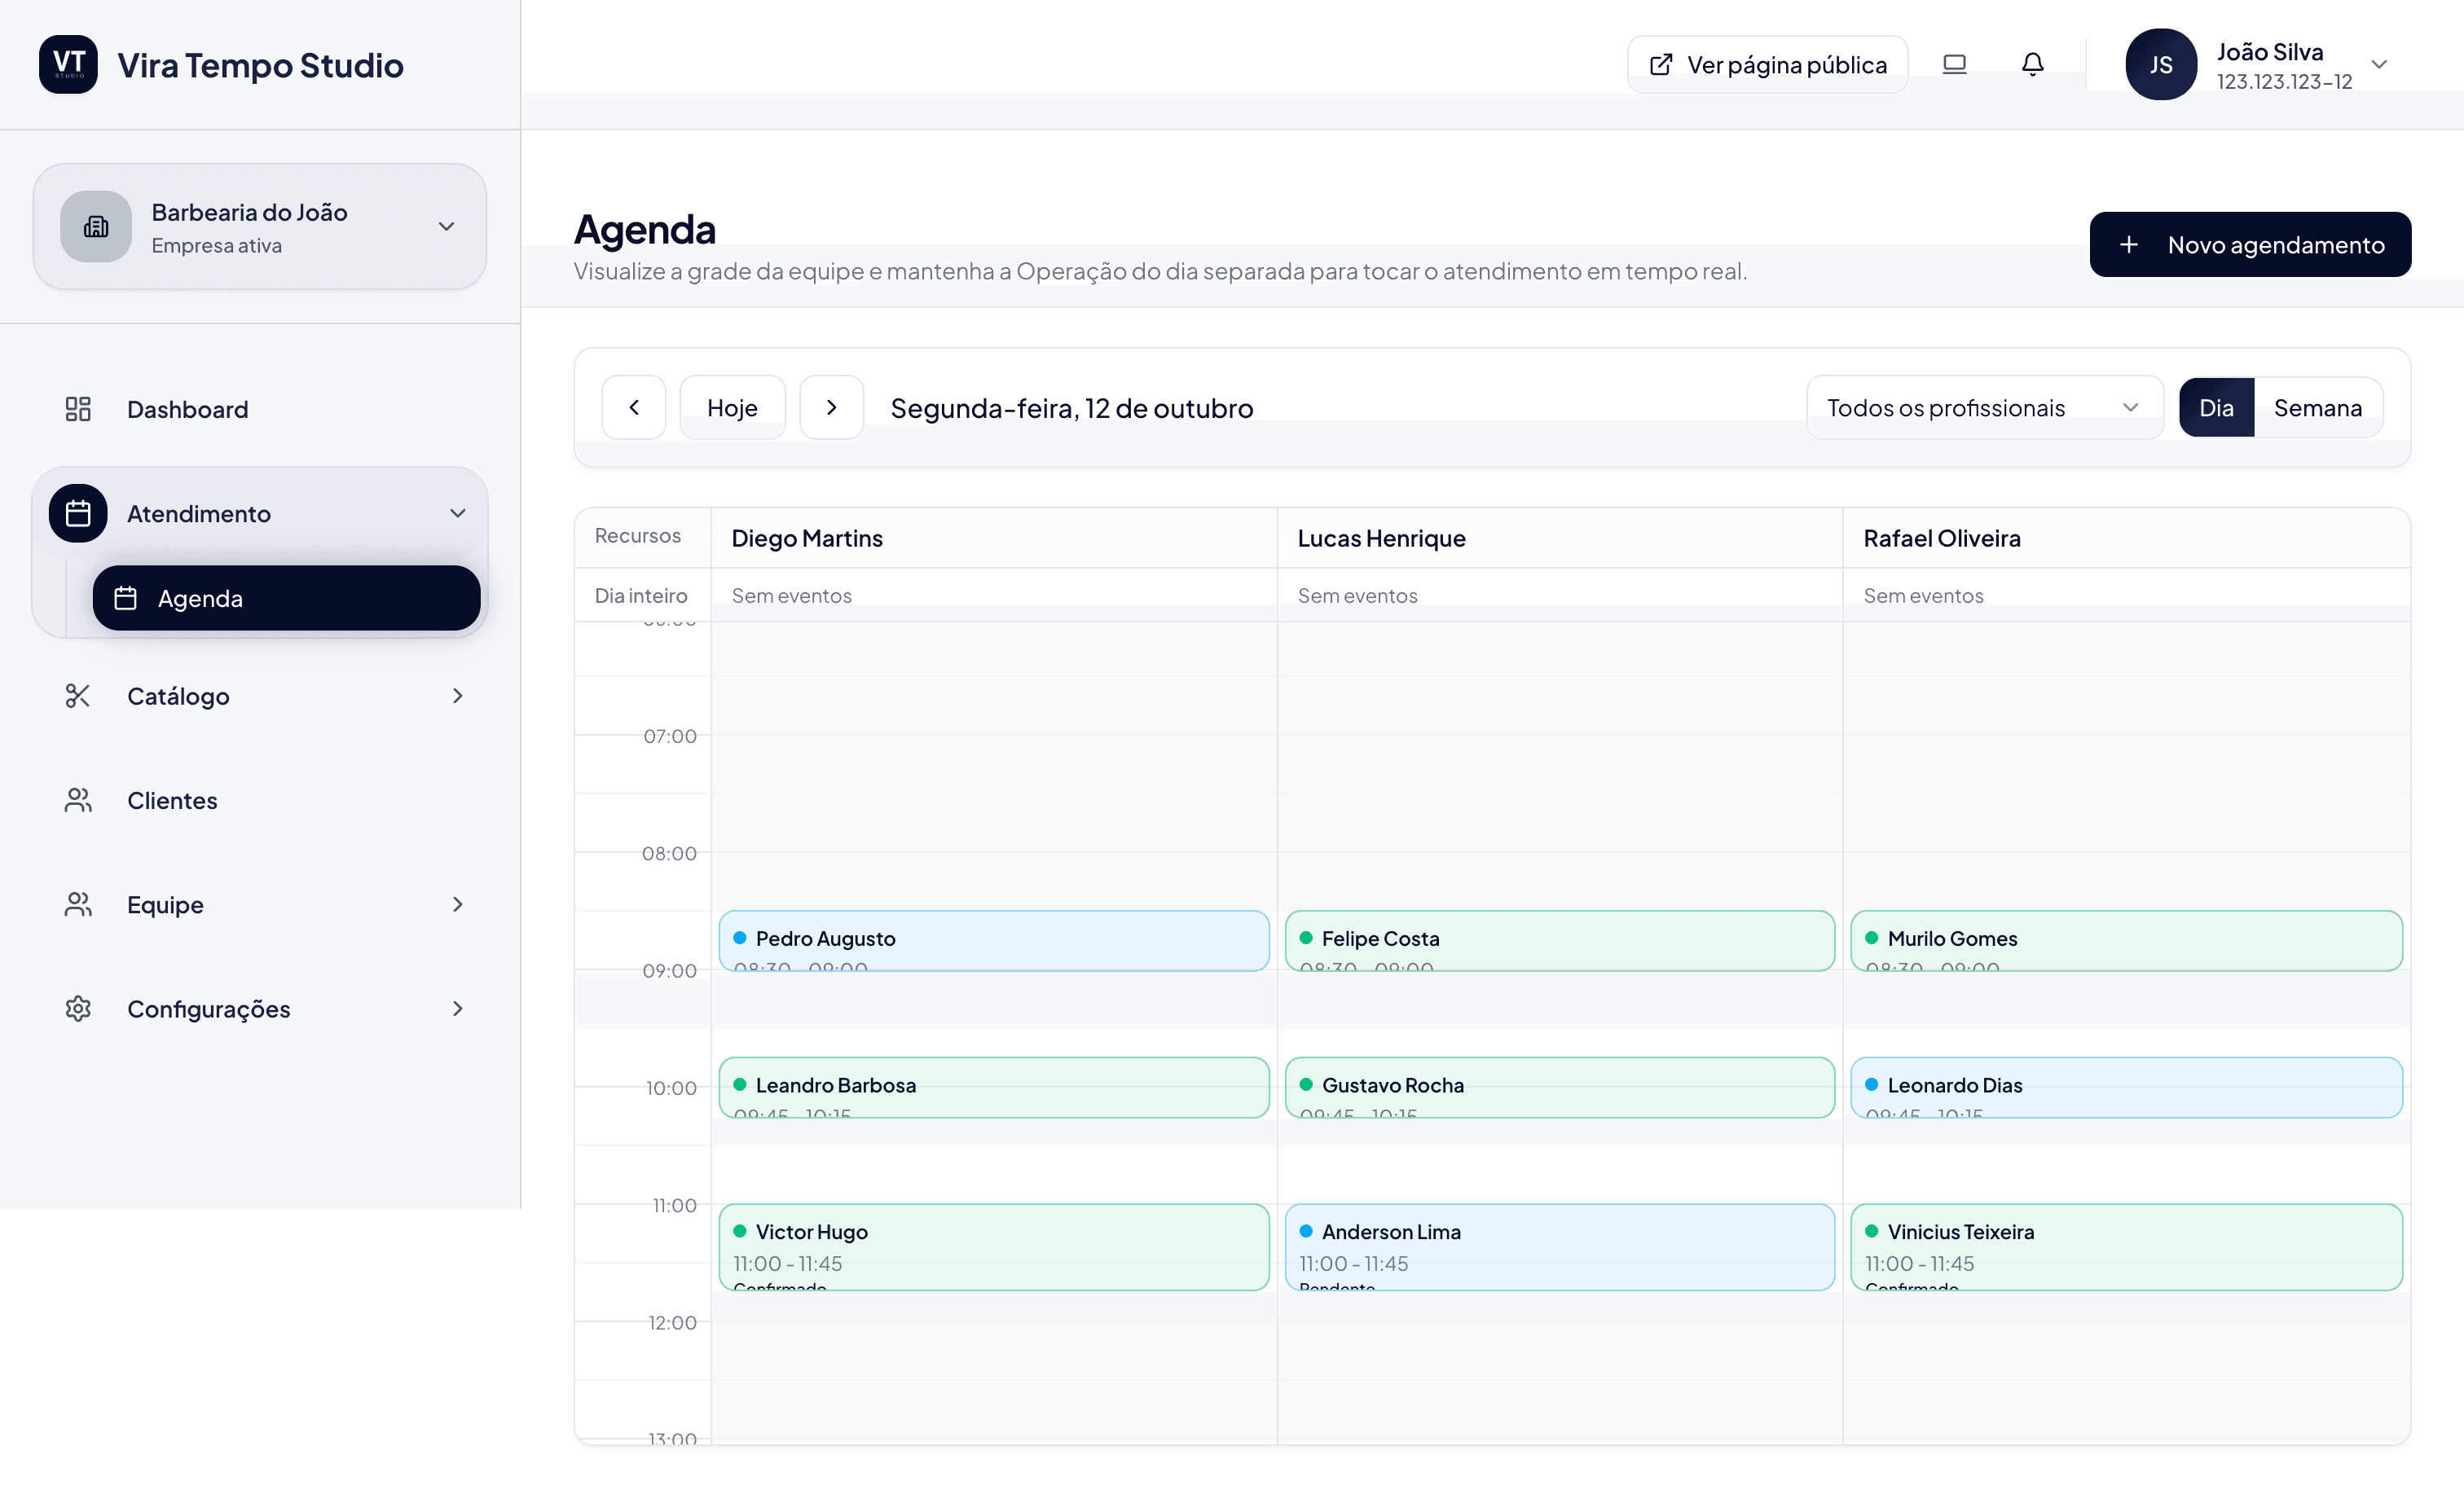
Task: Click the VT Studio logo icon
Action: tap(68, 65)
